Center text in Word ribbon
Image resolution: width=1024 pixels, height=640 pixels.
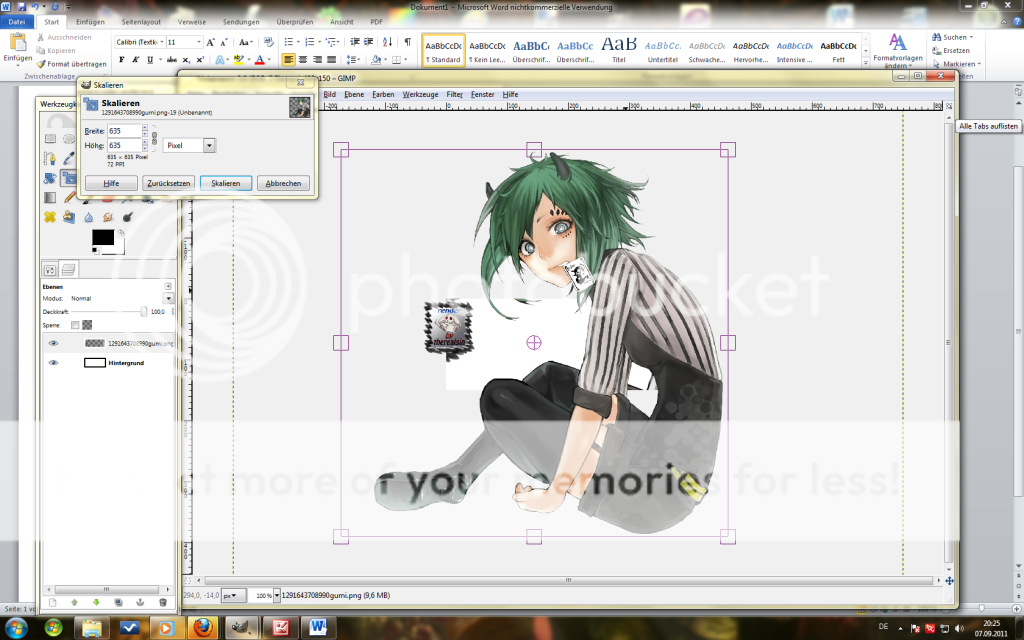click(302, 59)
